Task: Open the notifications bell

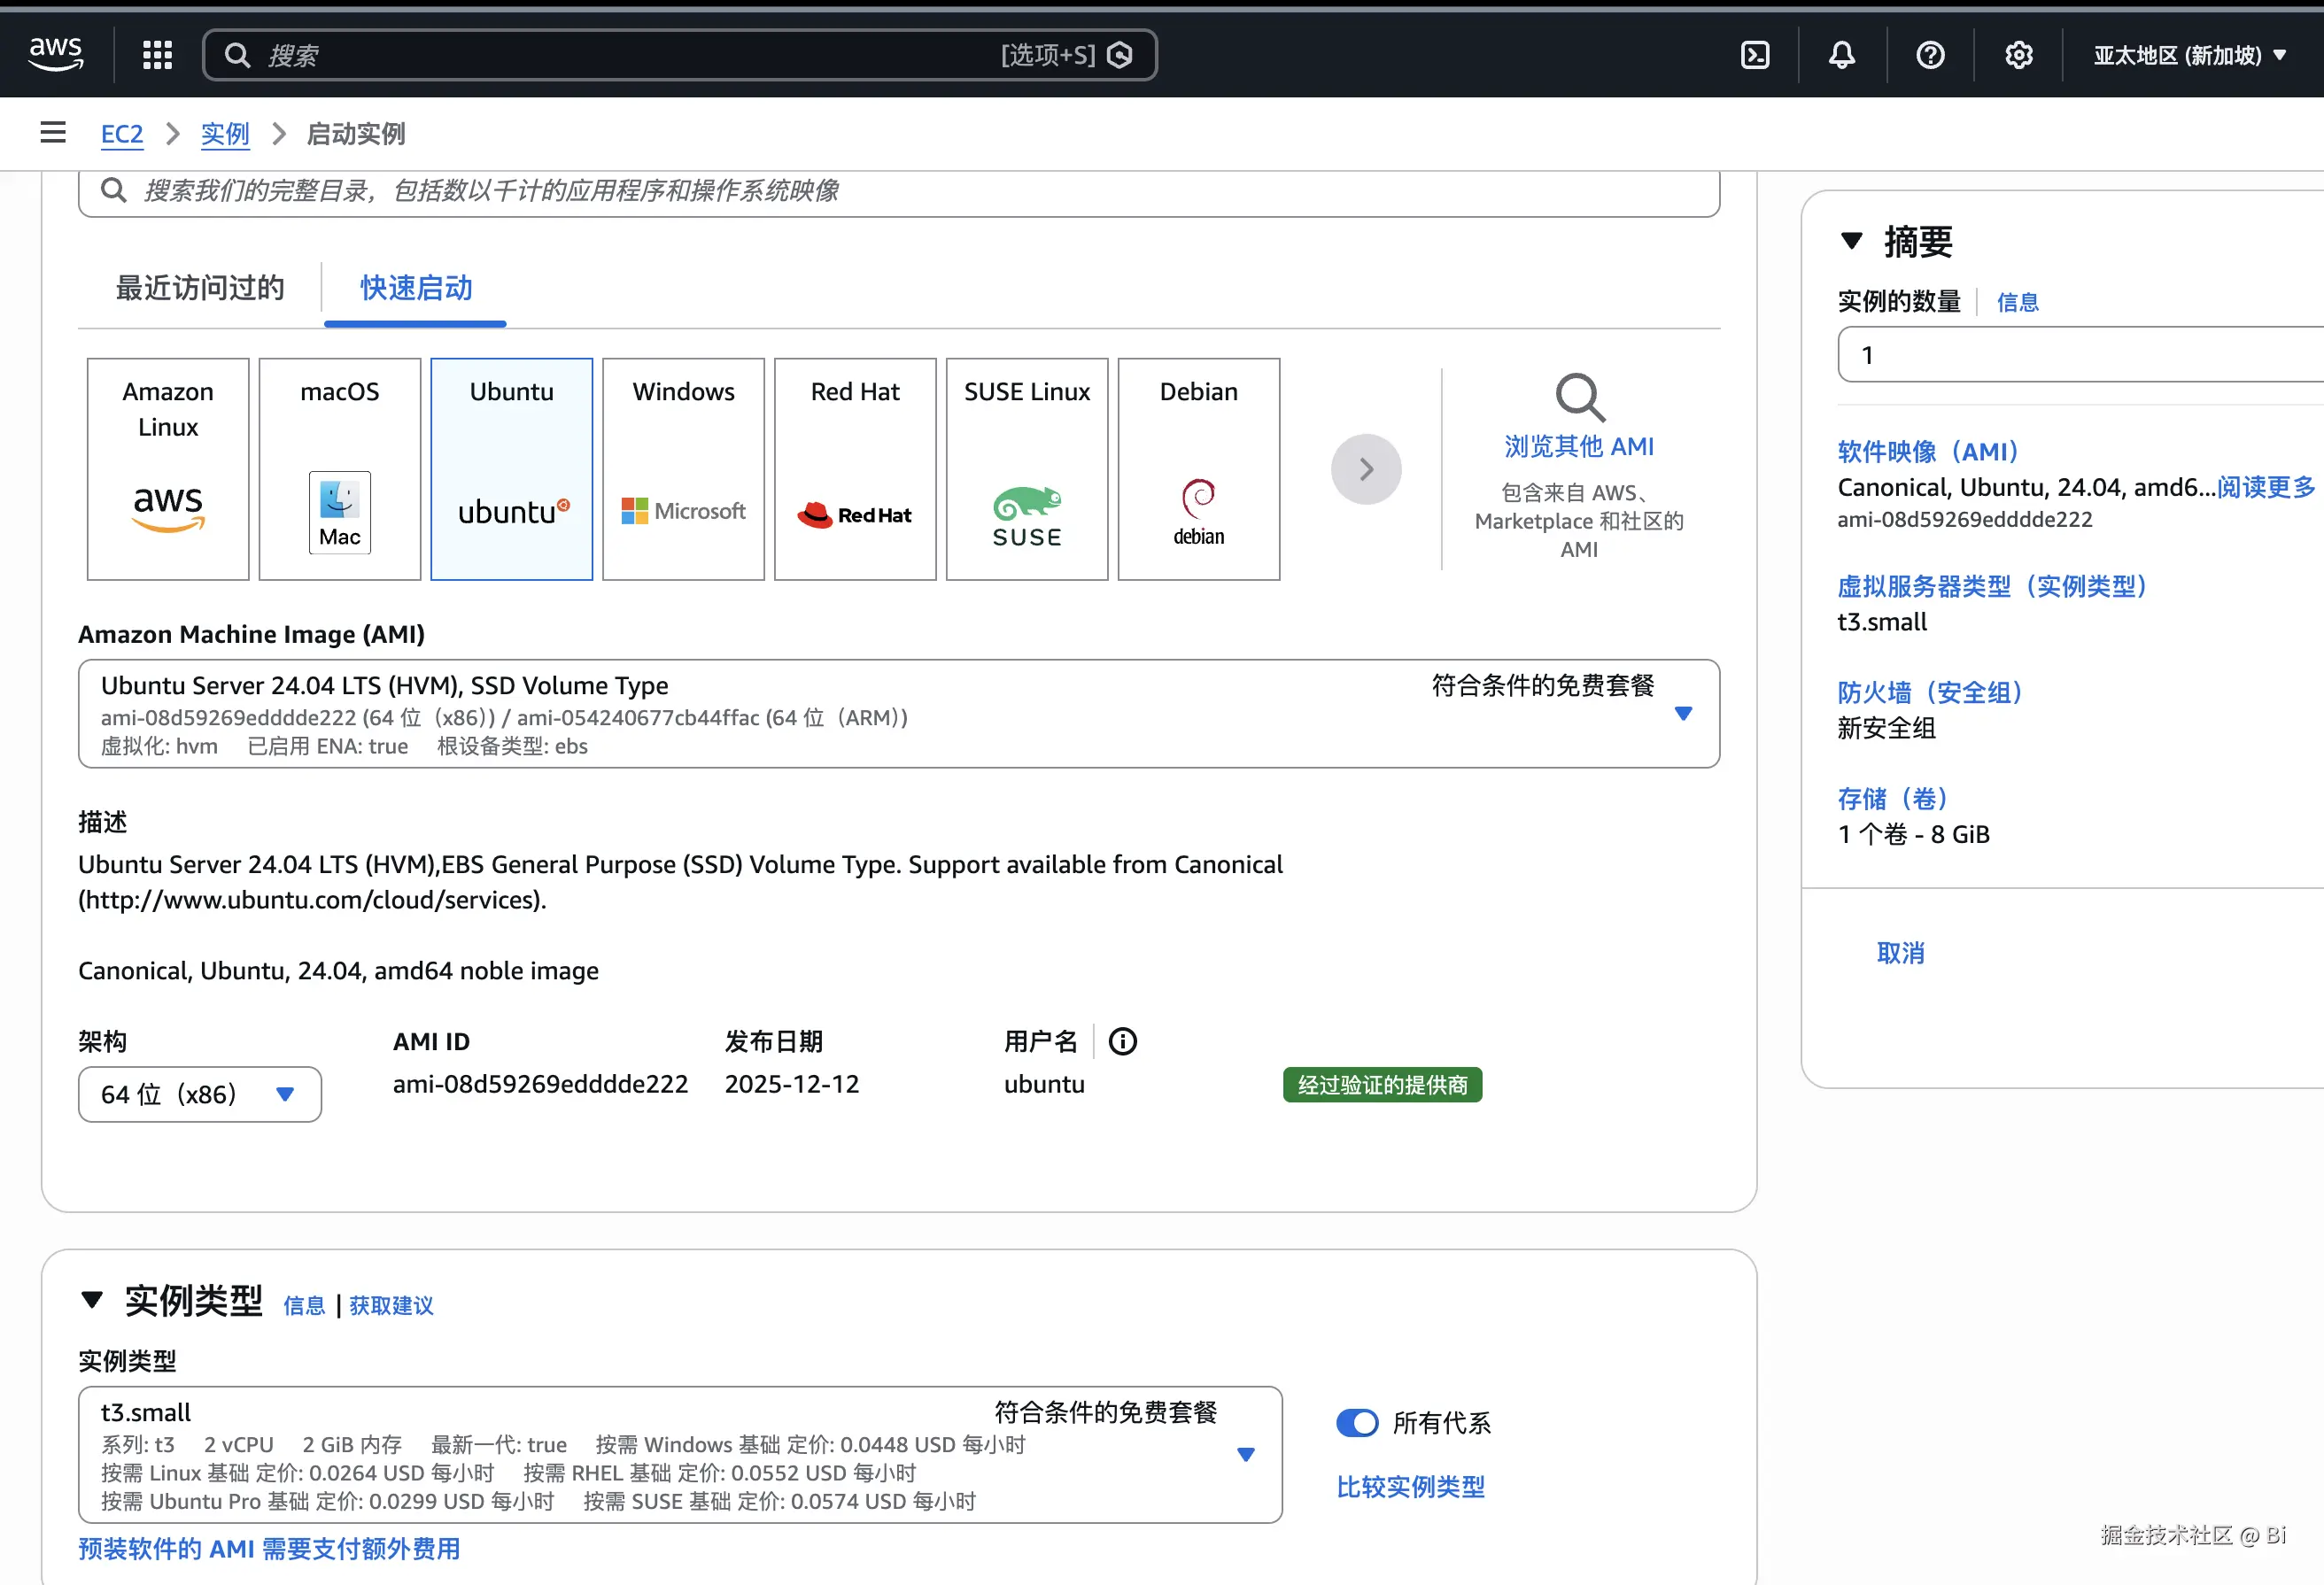Action: [x=1841, y=55]
